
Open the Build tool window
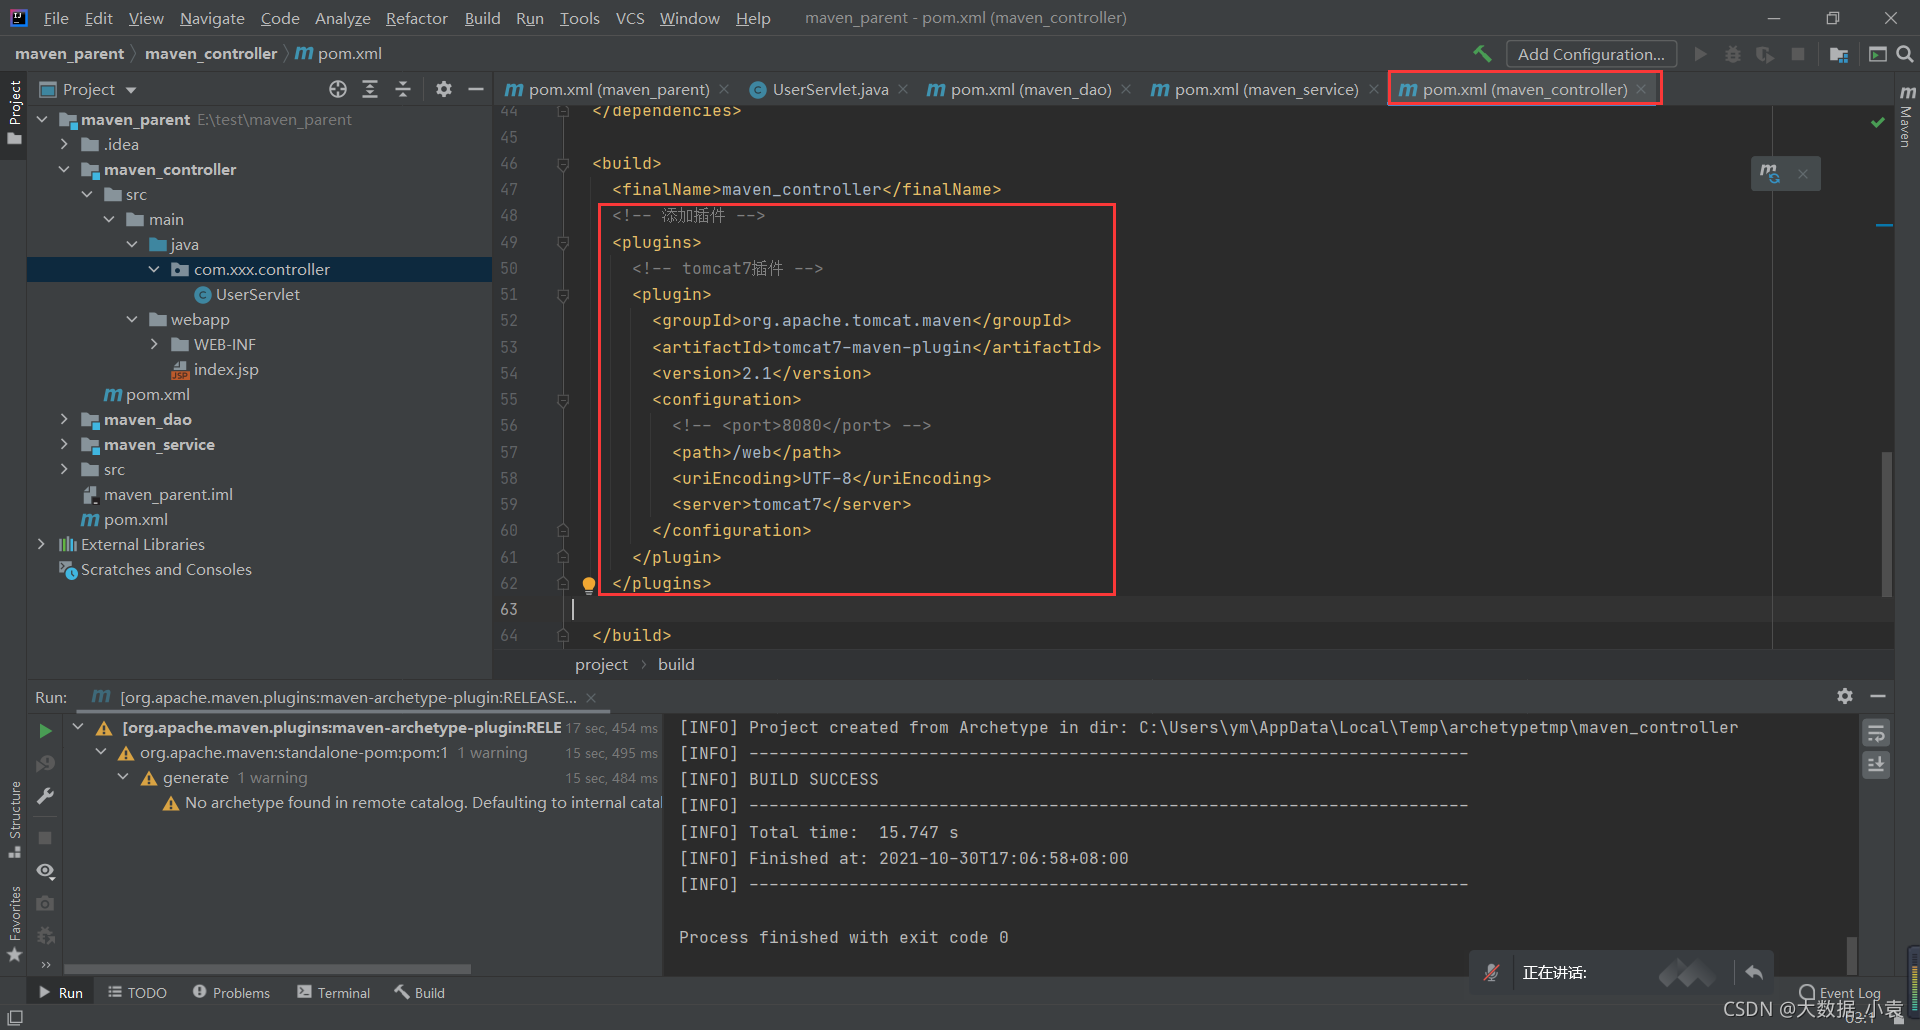(420, 992)
